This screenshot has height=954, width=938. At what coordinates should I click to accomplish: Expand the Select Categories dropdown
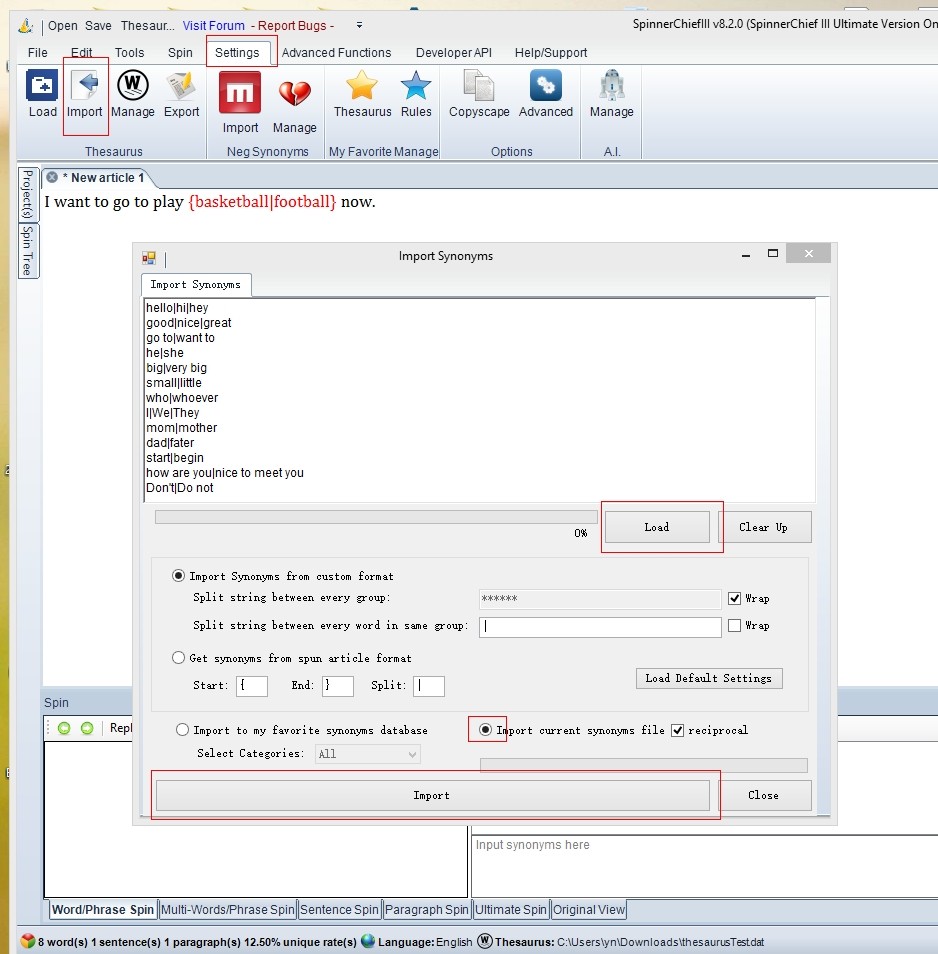pyautogui.click(x=368, y=754)
